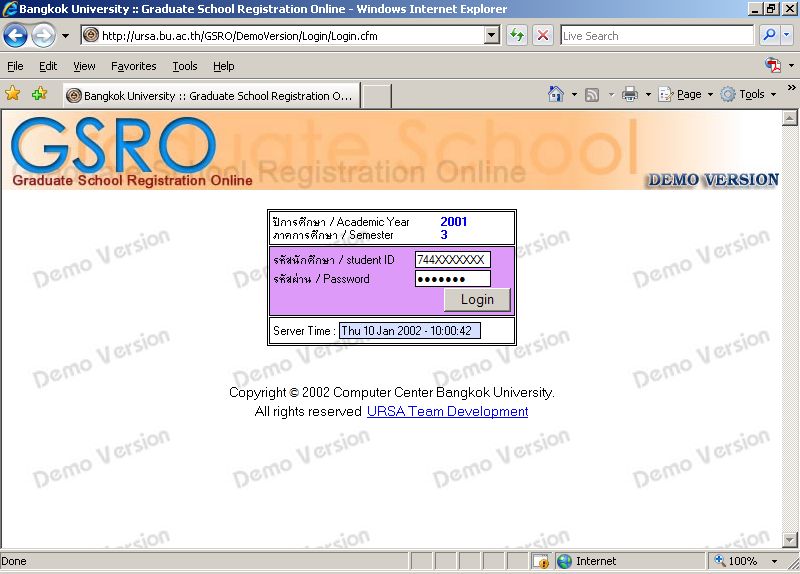Open the View menu

(84, 66)
